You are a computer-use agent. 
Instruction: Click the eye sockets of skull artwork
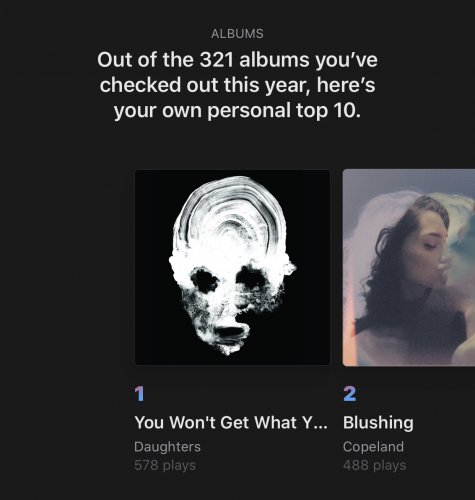[229, 279]
